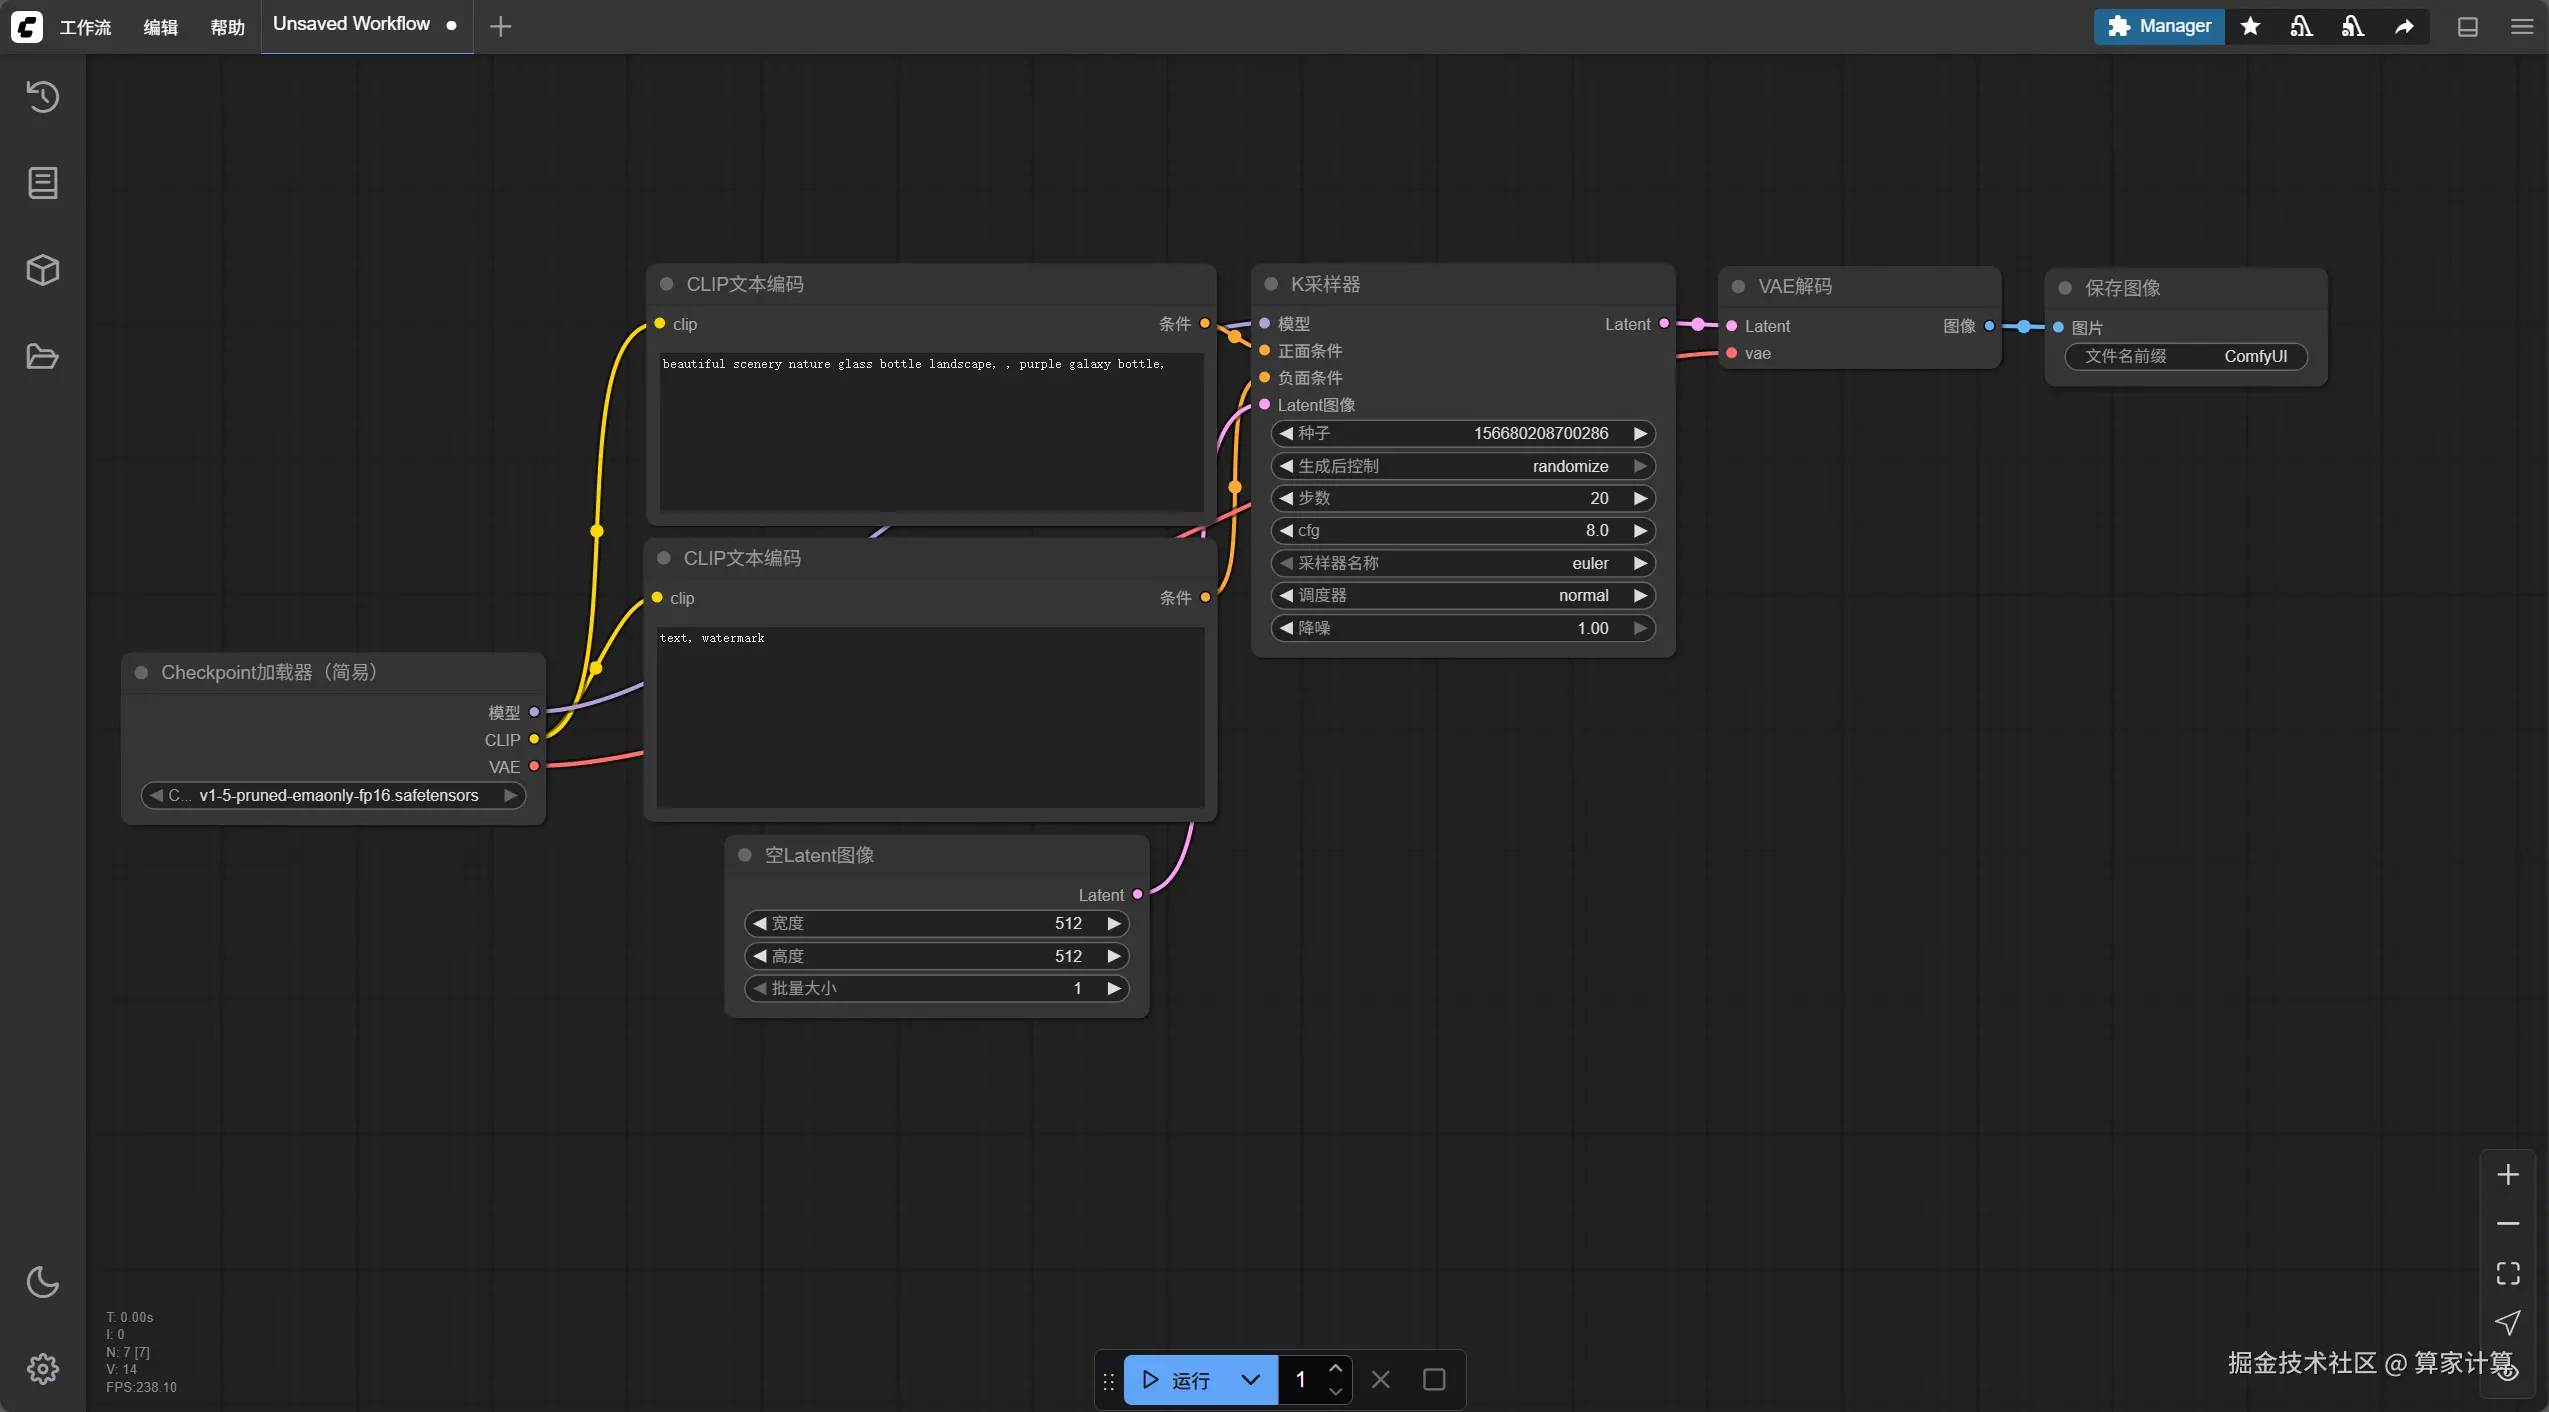Open the 采样器名称 euler dropdown
The image size is (2549, 1412).
tap(1462, 564)
